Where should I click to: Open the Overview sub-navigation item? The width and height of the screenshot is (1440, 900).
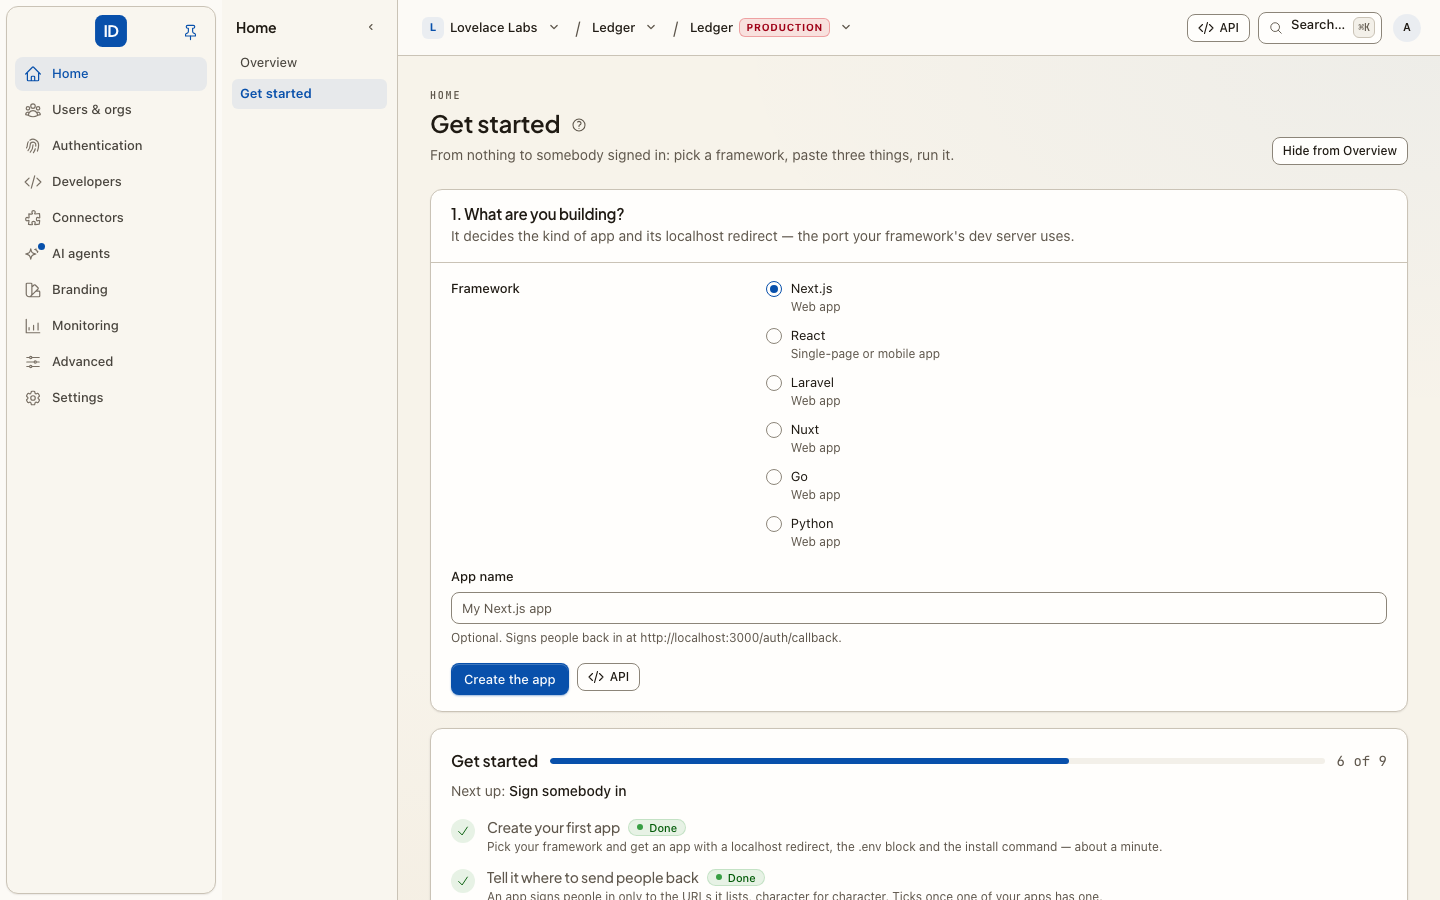(x=309, y=63)
